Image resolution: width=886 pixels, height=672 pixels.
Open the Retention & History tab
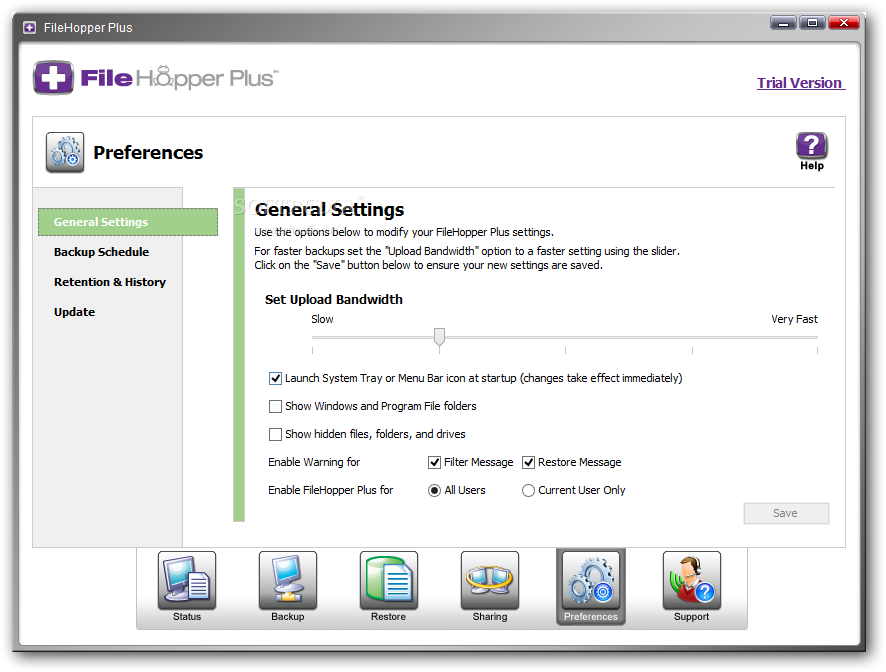tap(110, 282)
